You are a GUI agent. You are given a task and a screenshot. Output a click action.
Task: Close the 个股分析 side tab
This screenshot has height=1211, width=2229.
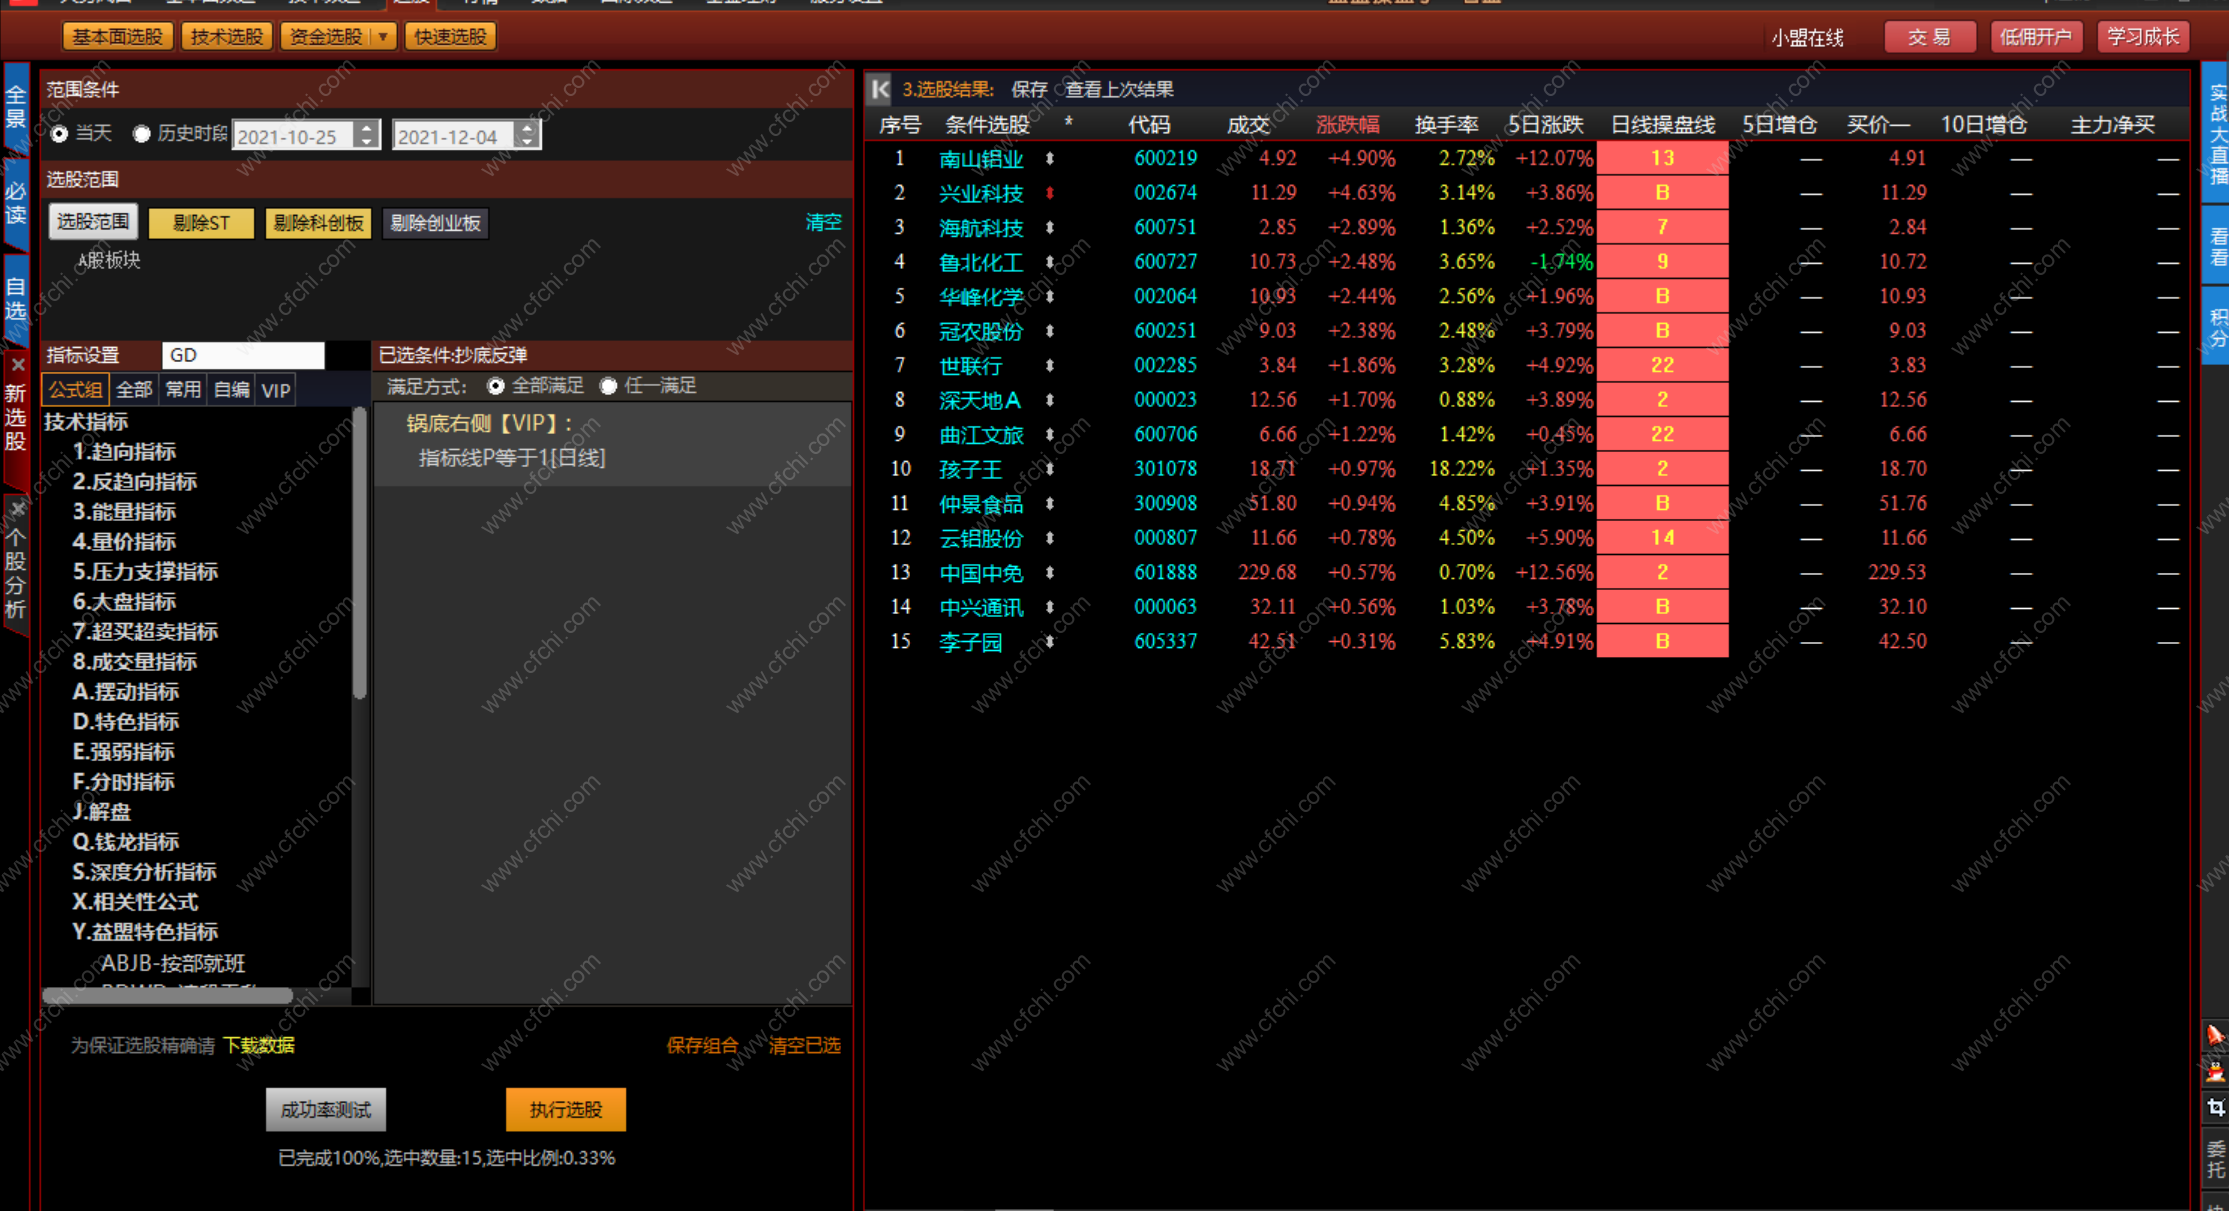coord(17,509)
